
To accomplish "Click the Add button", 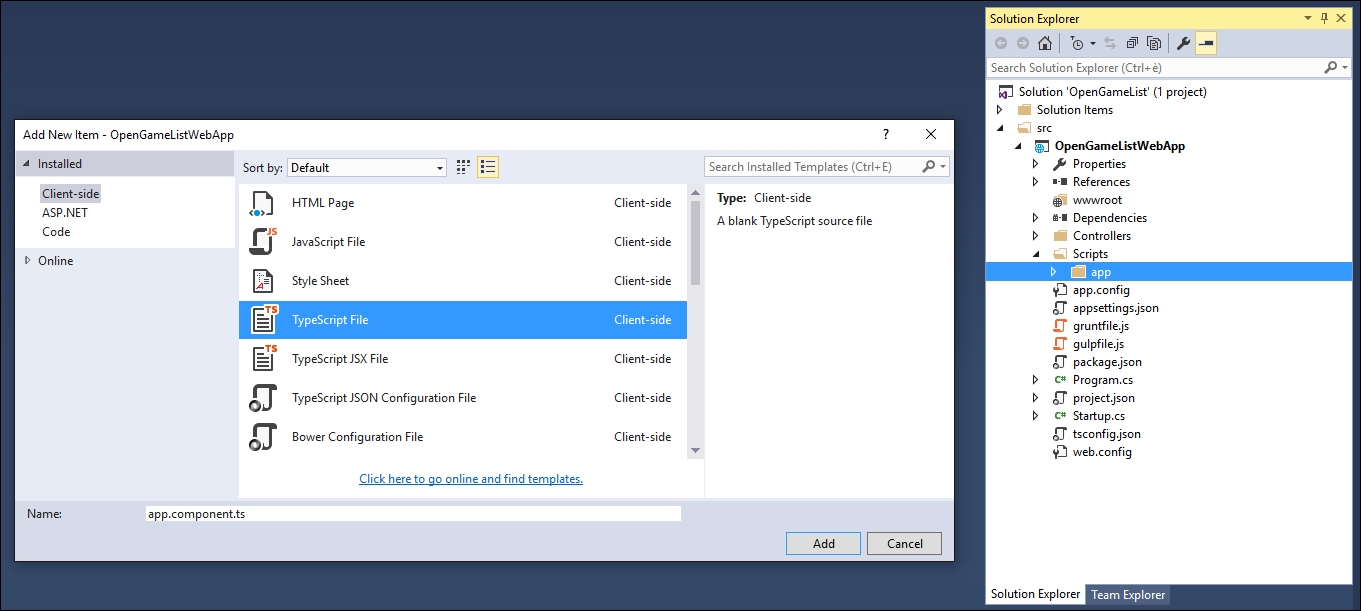I will tap(823, 544).
